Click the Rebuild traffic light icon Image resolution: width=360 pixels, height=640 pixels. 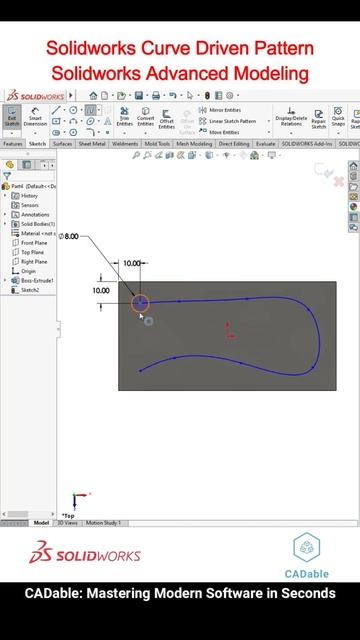tap(207, 96)
